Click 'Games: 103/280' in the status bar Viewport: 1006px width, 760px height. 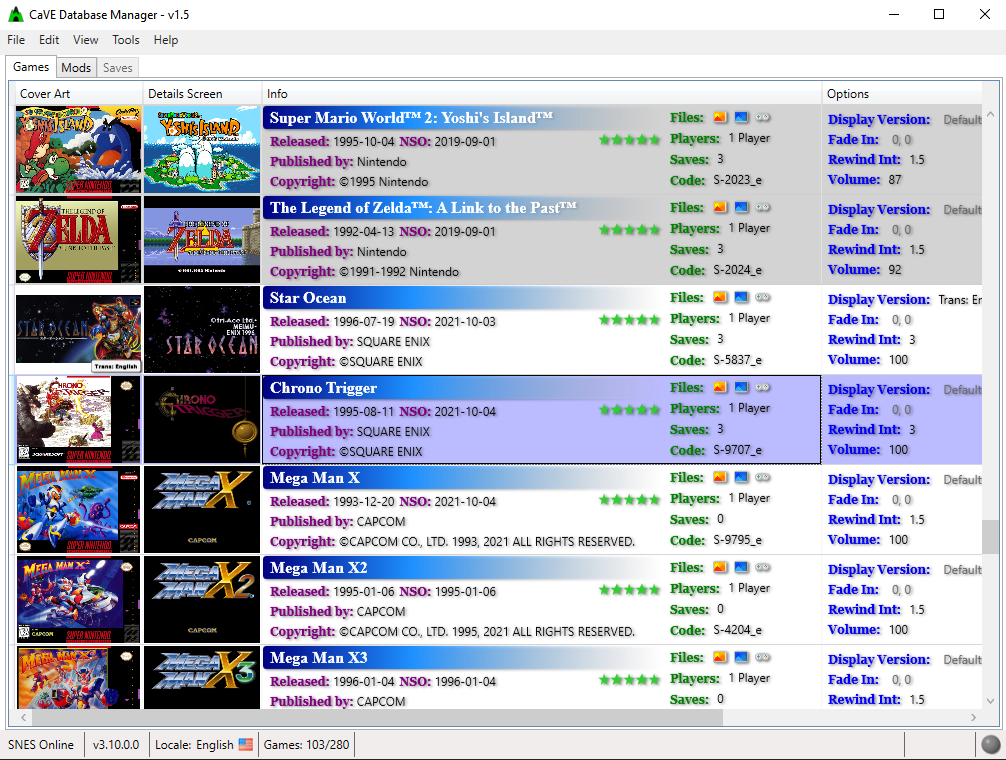(307, 745)
